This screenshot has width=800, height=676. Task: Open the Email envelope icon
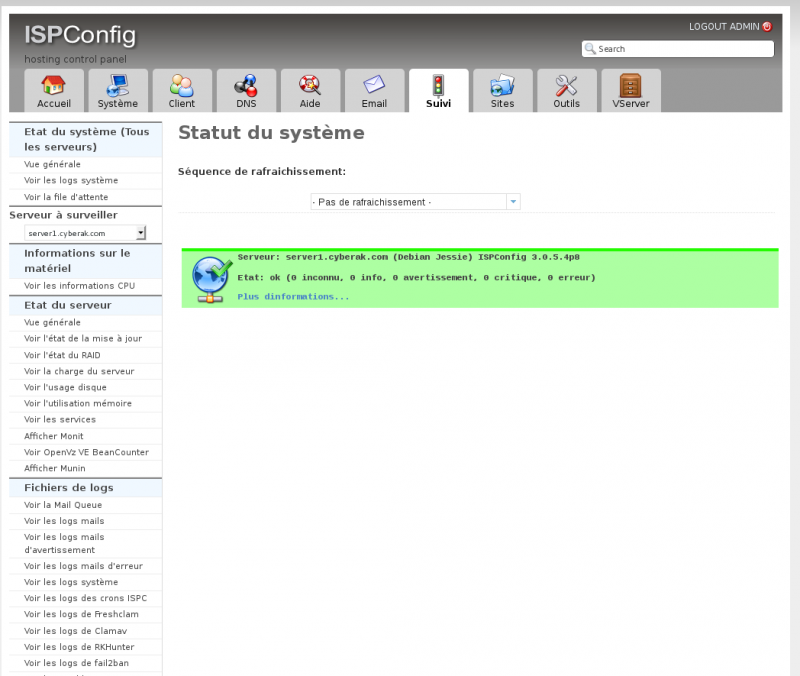[x=374, y=85]
